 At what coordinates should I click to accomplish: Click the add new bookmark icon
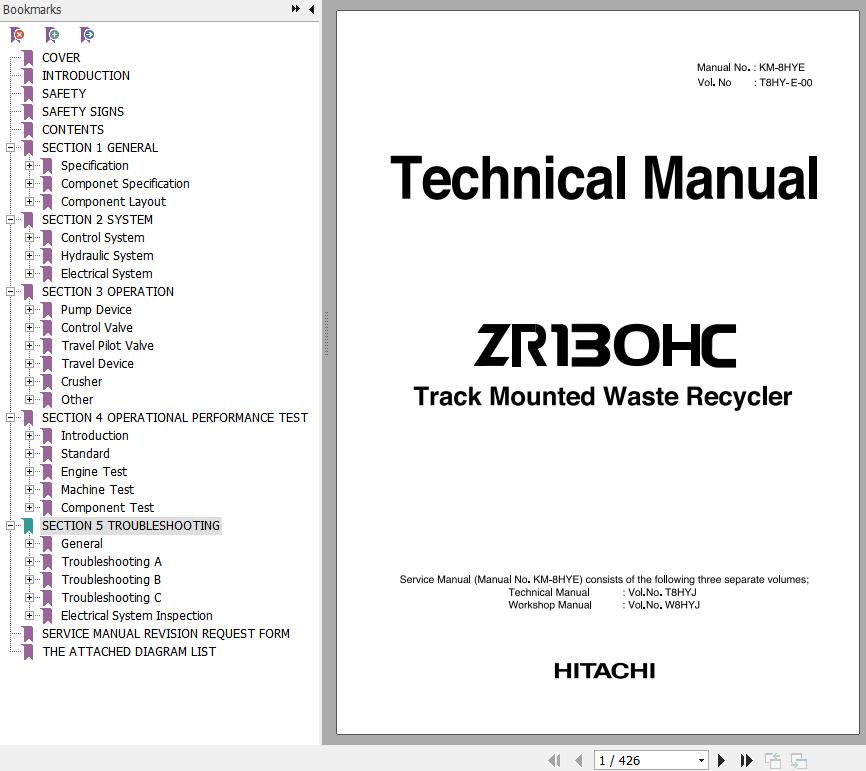point(52,35)
